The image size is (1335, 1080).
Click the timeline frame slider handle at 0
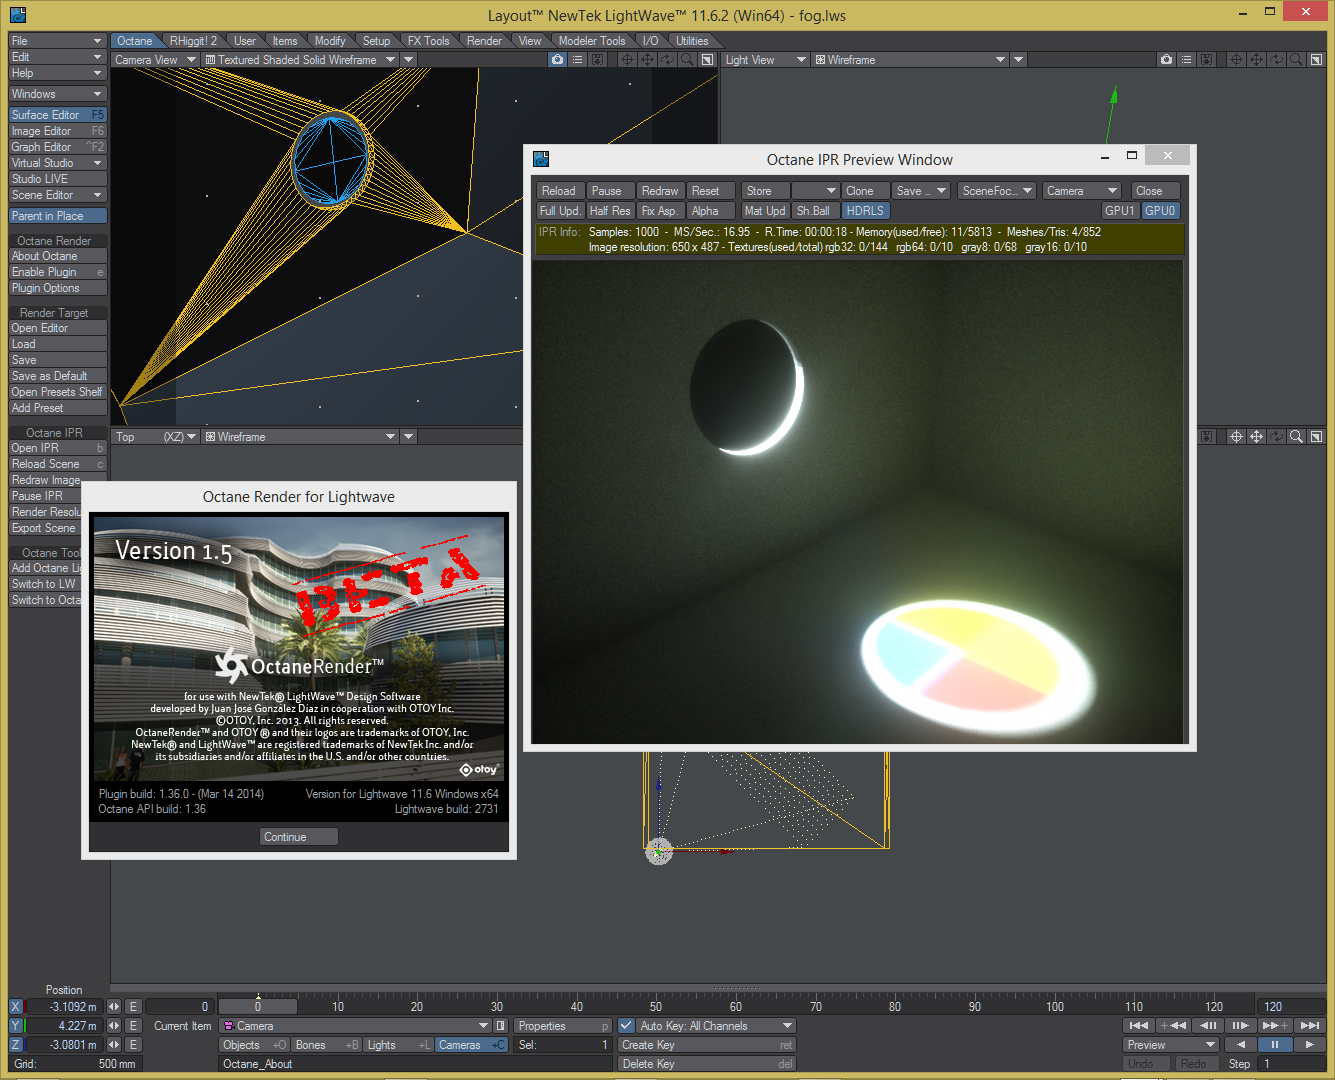[x=258, y=1007]
